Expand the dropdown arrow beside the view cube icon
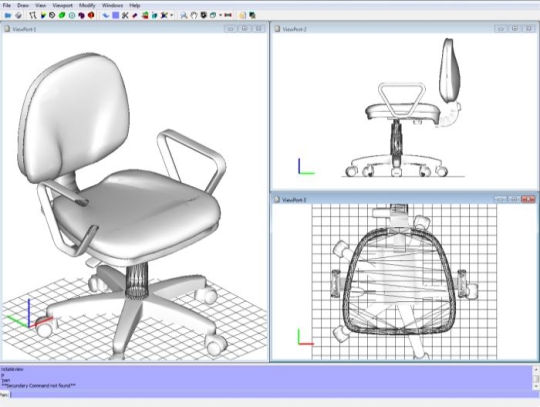This screenshot has width=540, height=407. tap(220, 15)
